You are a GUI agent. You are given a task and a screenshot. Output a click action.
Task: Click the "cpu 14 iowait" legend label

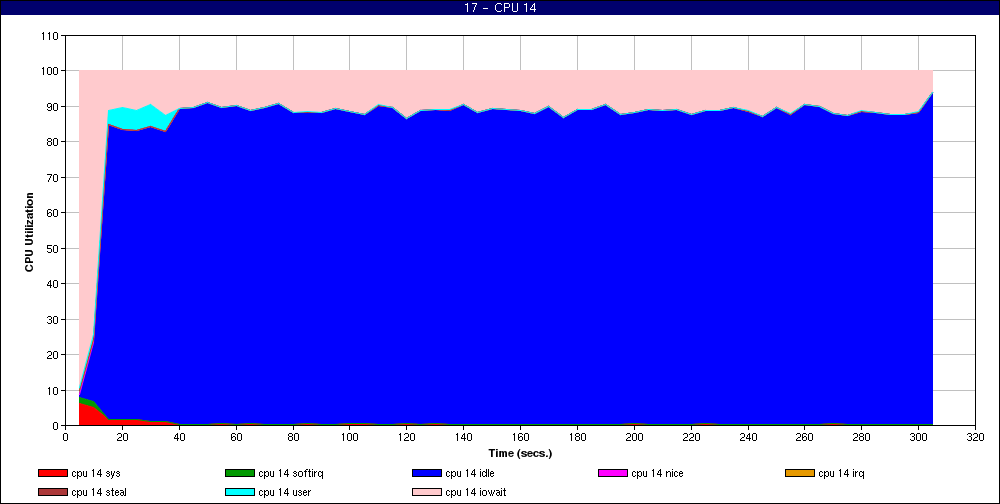(x=475, y=492)
